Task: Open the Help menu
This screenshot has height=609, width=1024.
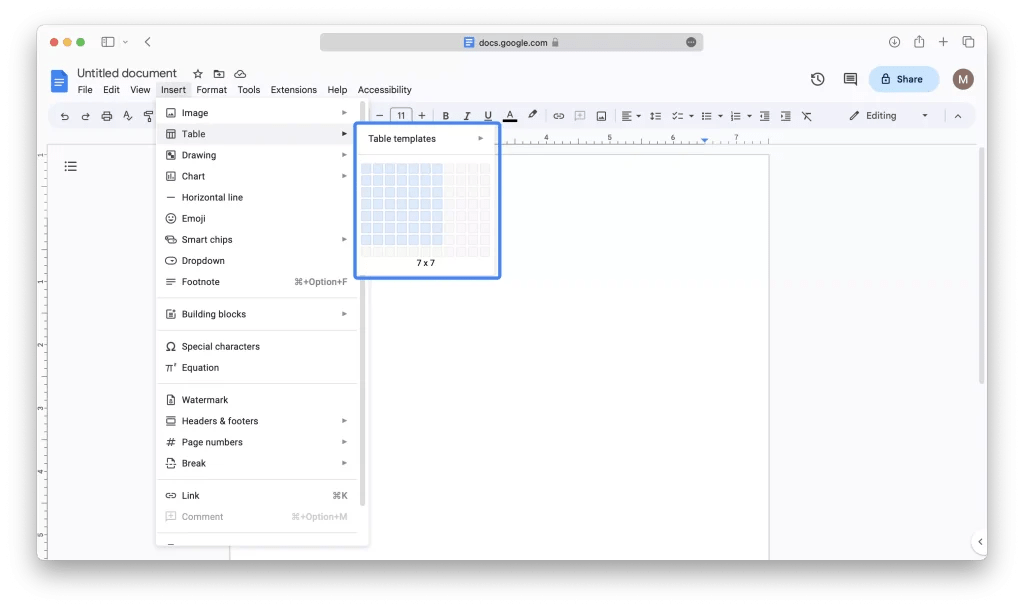Action: click(x=337, y=89)
